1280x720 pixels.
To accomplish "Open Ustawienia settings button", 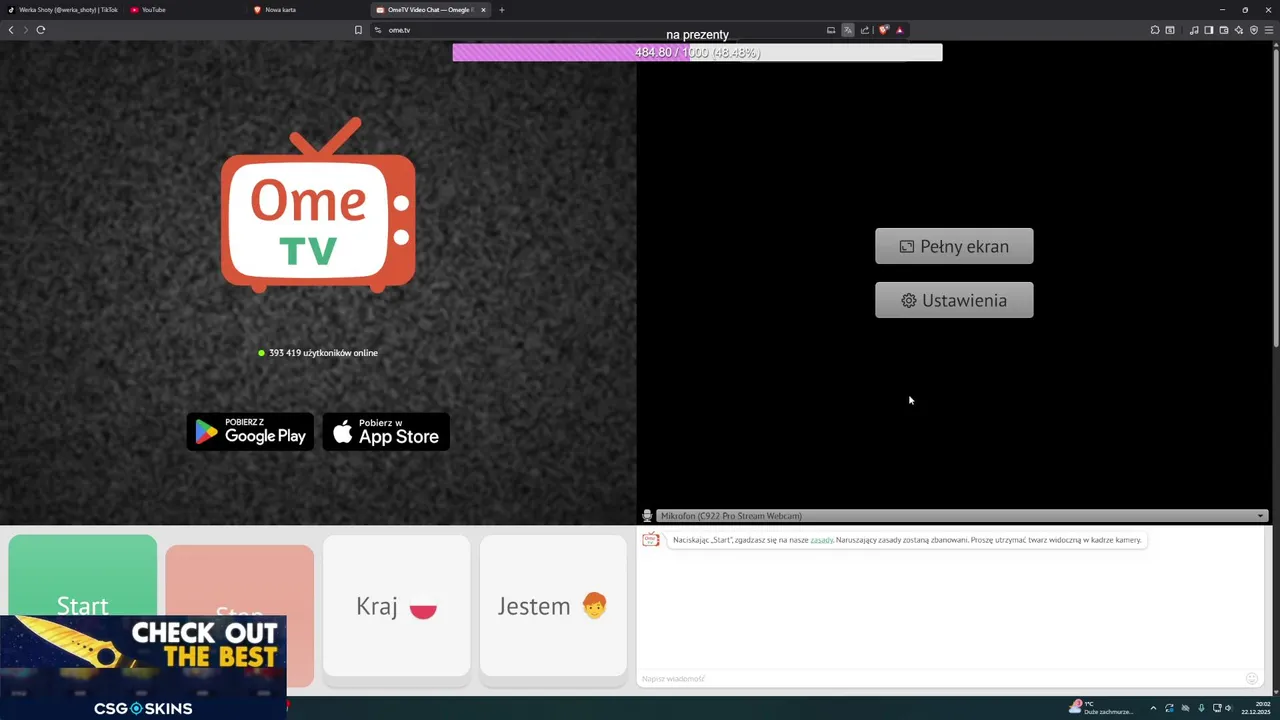I will point(954,300).
